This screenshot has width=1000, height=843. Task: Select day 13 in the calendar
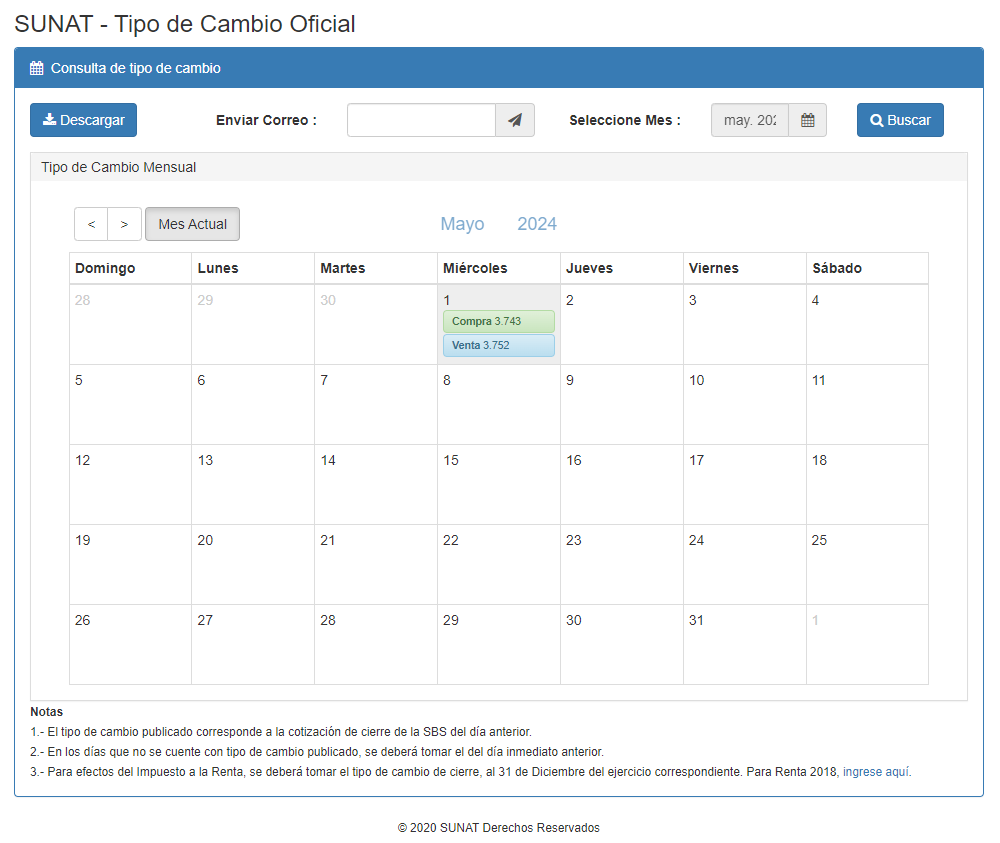[253, 485]
